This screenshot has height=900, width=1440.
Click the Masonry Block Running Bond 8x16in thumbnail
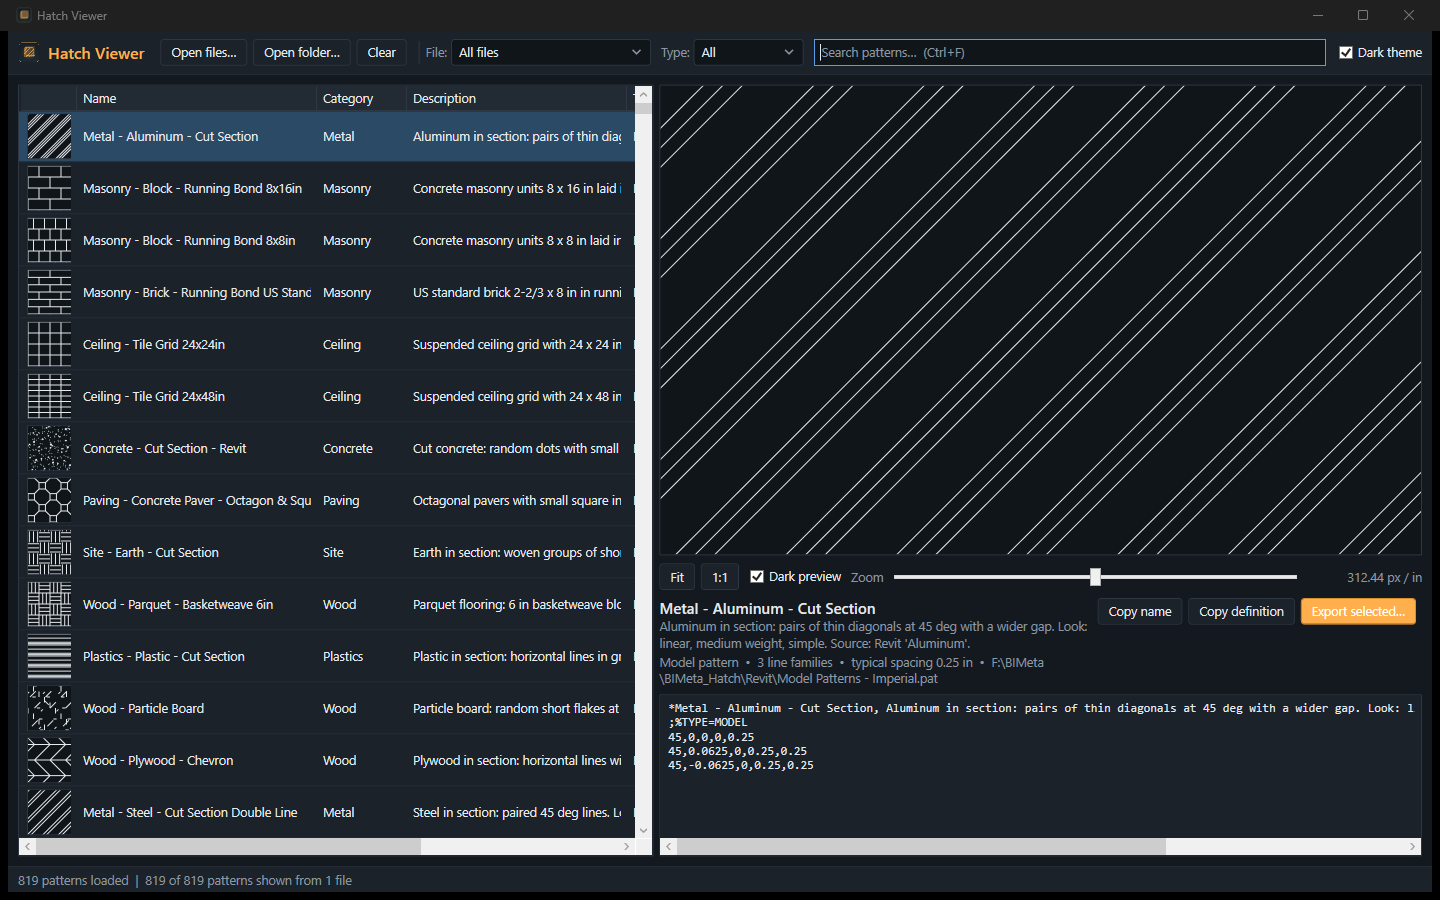tap(49, 188)
